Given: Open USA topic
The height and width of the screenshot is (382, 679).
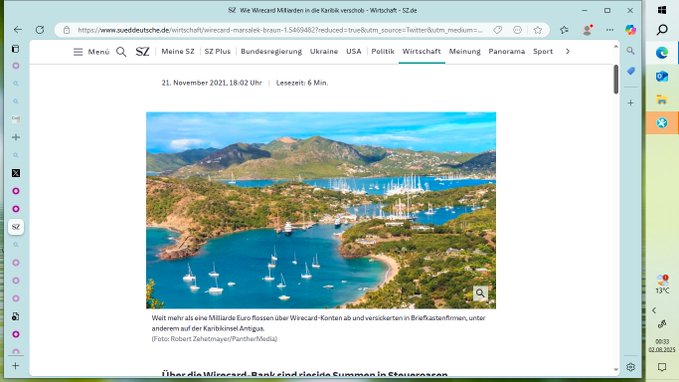Looking at the screenshot, I should pos(353,51).
